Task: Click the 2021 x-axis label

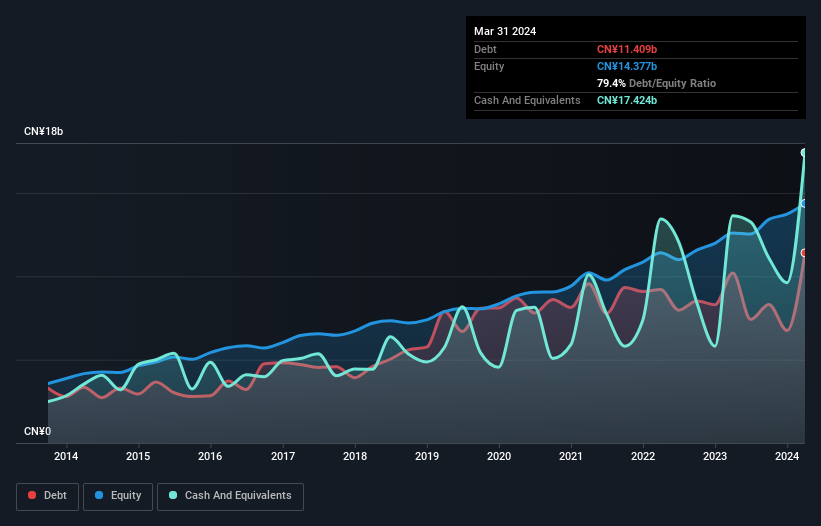Action: coord(571,456)
